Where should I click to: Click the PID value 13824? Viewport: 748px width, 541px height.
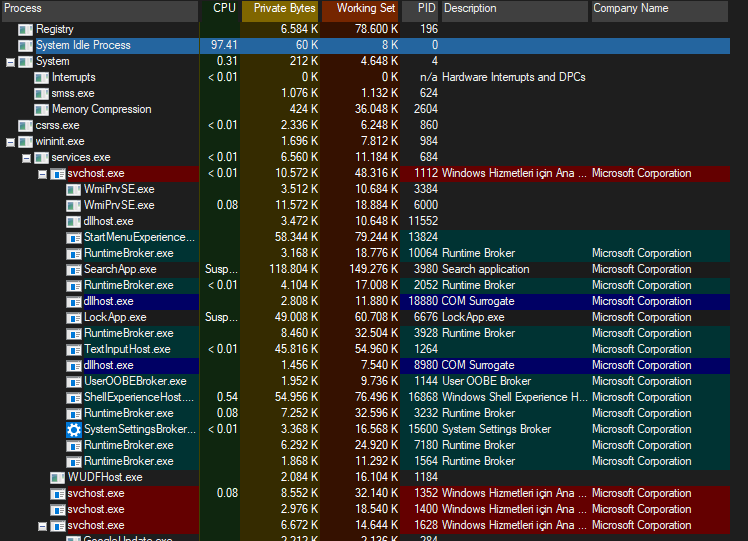click(423, 237)
